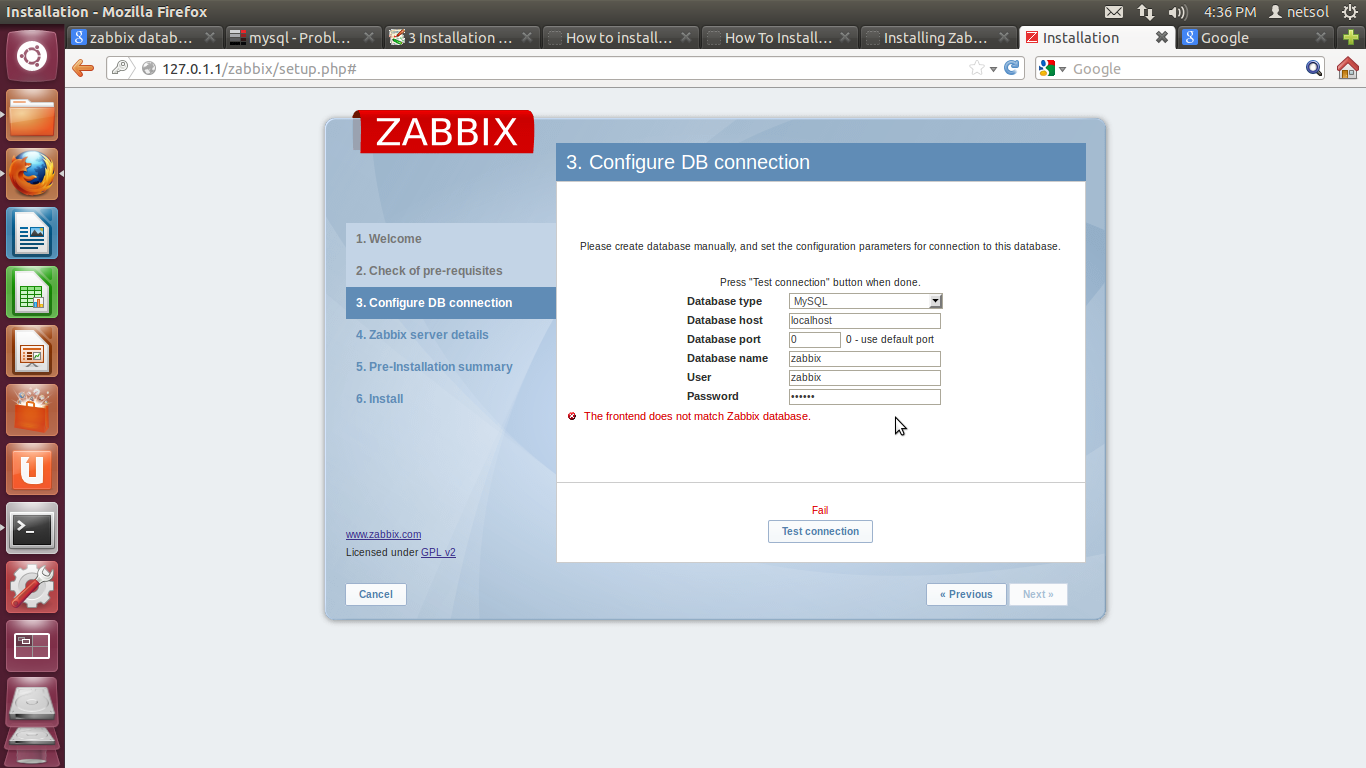Viewport: 1366px width, 768px height.
Task: Click the error icon beside frontend message
Action: click(572, 416)
